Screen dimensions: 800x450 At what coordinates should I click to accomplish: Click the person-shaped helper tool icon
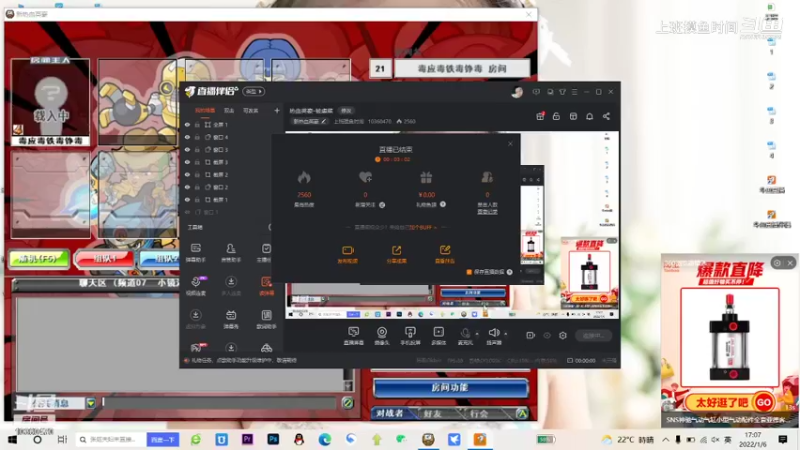pos(231,248)
